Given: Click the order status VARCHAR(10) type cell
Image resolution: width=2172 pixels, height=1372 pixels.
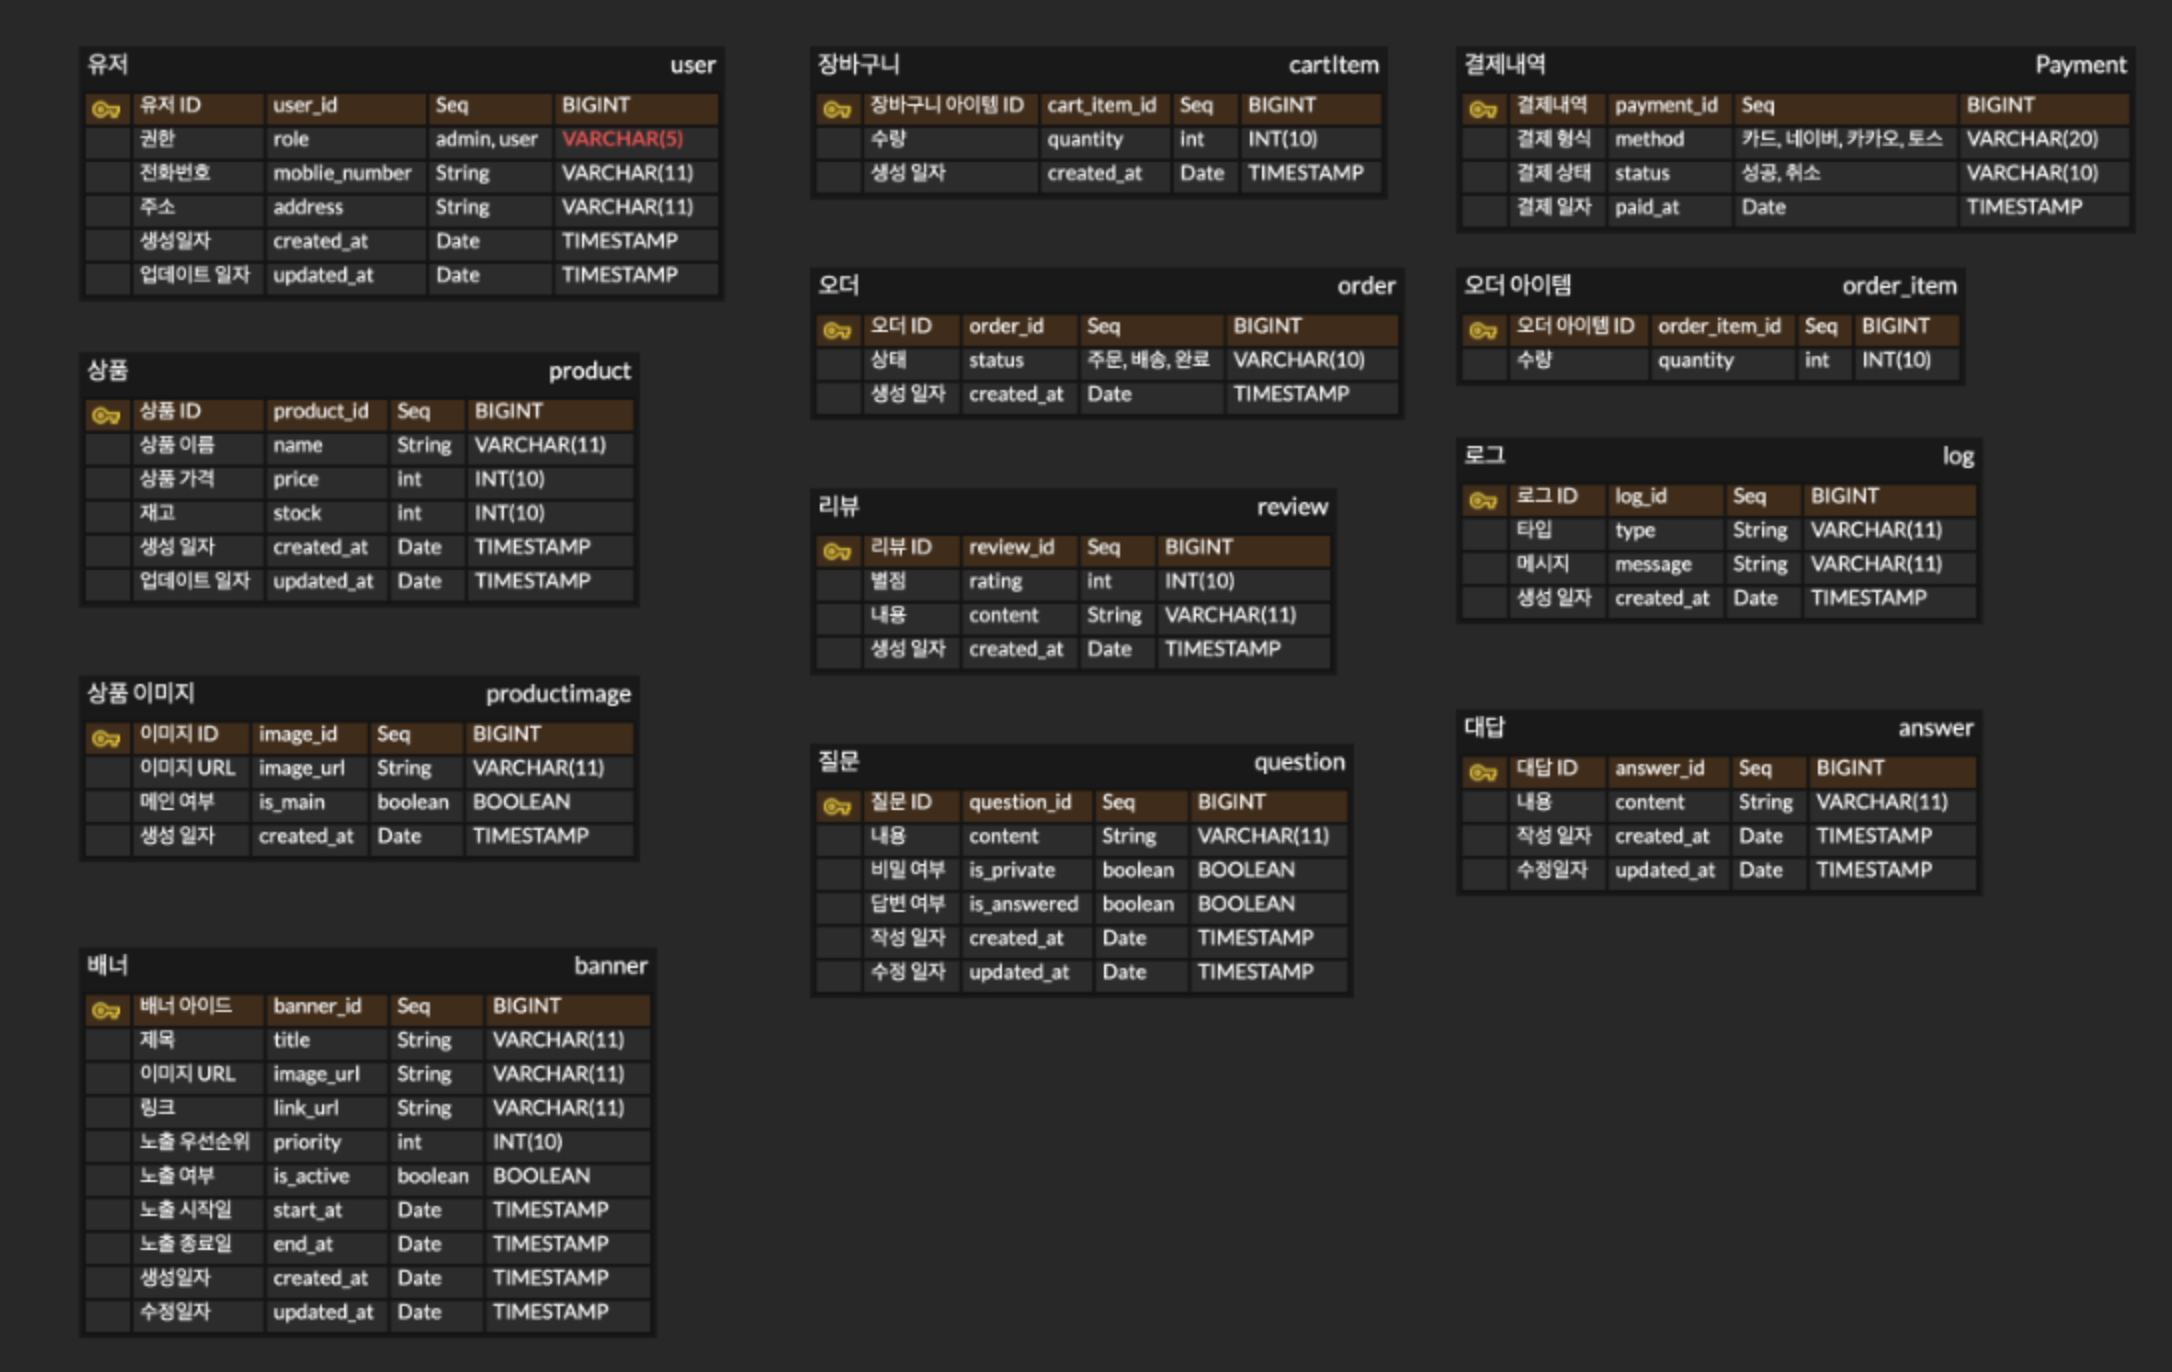Looking at the screenshot, I should (1298, 360).
